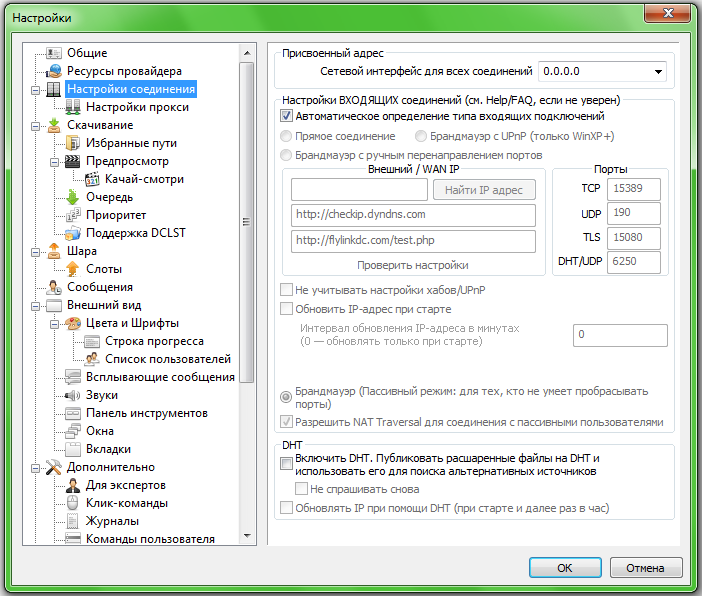
Task: Click the palette icon for Цвета и Шрифты
Action: 72,323
